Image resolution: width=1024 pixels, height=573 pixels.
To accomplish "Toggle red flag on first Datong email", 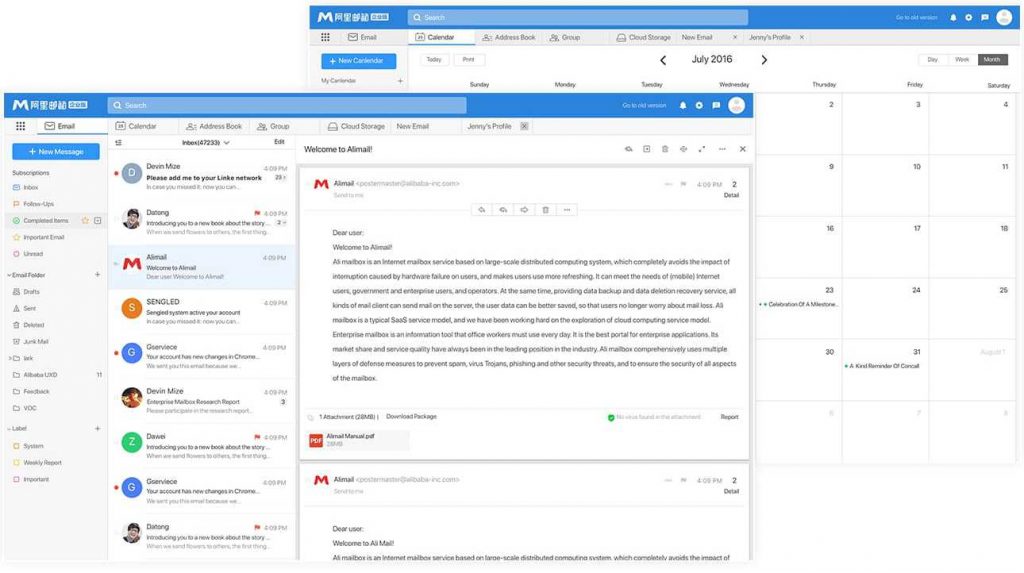I will [x=257, y=213].
